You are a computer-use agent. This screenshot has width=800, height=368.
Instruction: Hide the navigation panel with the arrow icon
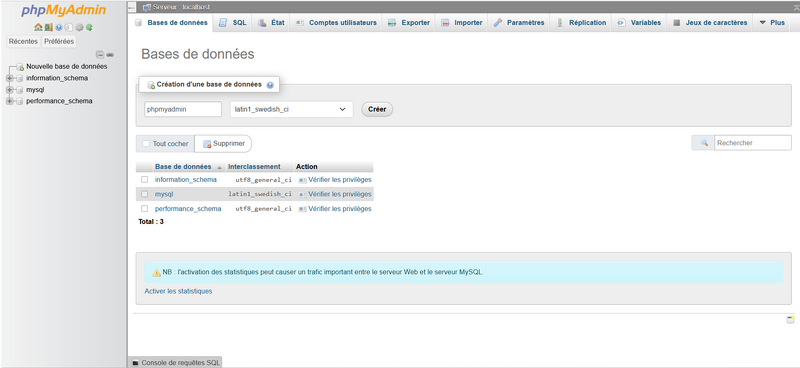pos(132,7)
